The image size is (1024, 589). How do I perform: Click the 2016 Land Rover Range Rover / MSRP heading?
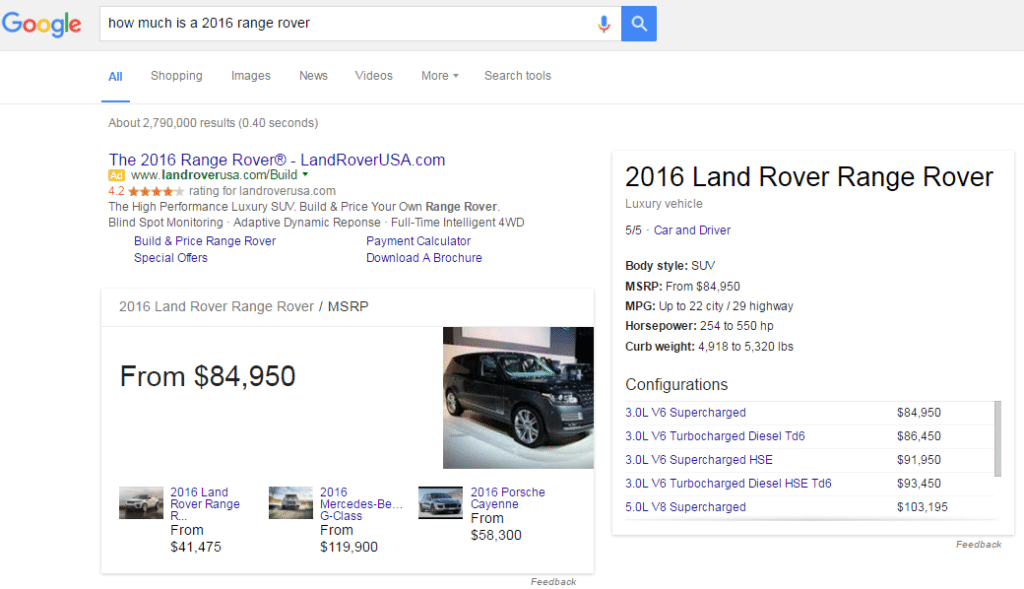click(244, 306)
